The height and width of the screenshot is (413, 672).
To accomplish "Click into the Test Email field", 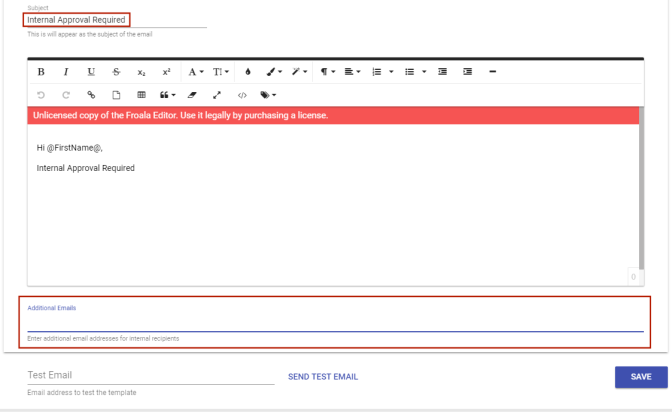I will 150,376.
